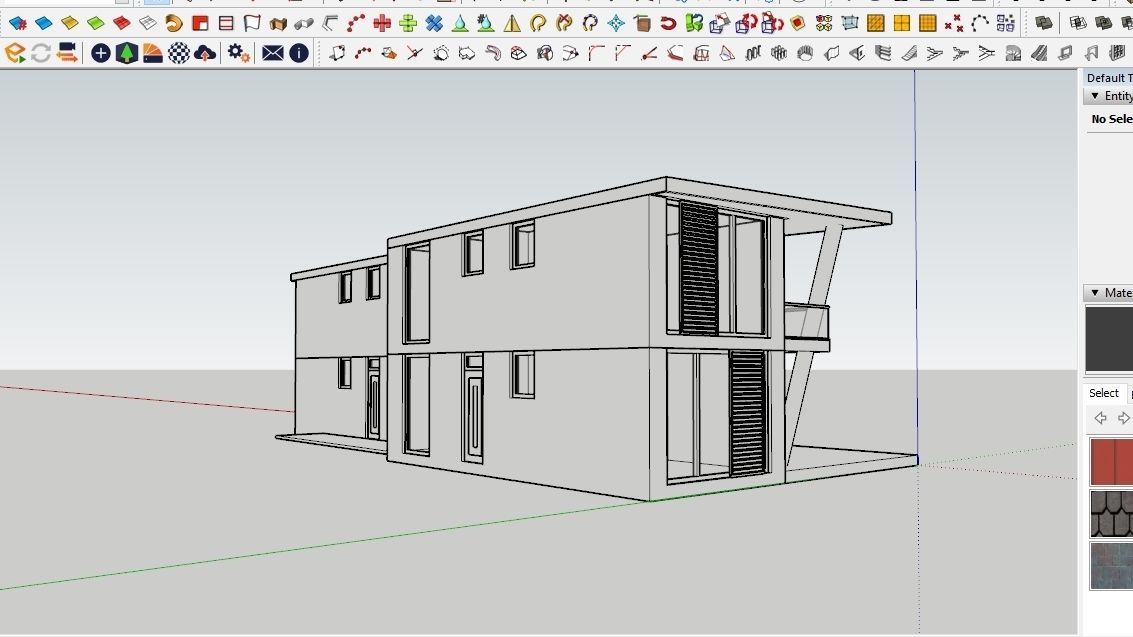The height and width of the screenshot is (637, 1133).
Task: Click the mail envelope icon
Action: click(x=272, y=53)
